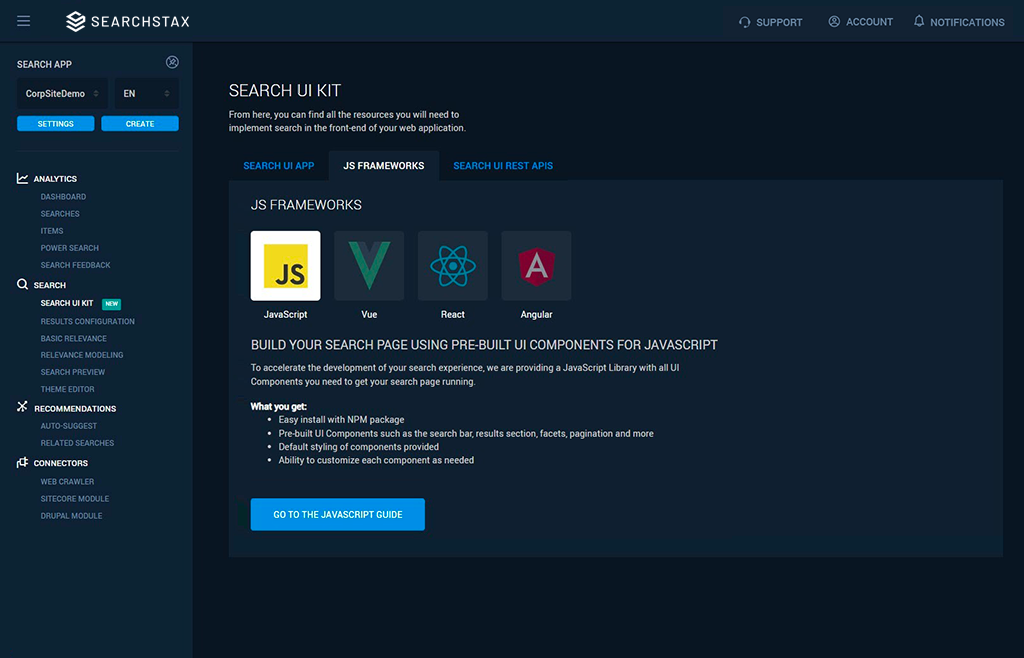Image resolution: width=1024 pixels, height=658 pixels.
Task: Select the Vue framework tile
Action: pos(368,266)
